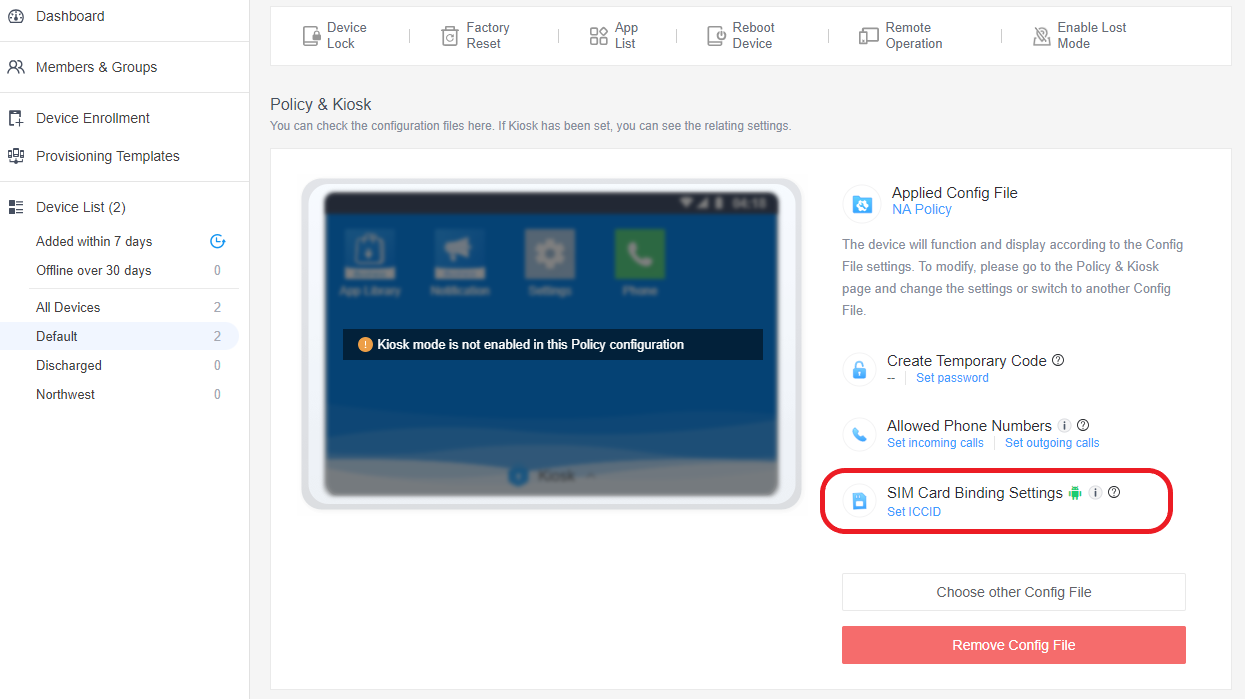Click Set incoming calls link

pyautogui.click(x=935, y=443)
